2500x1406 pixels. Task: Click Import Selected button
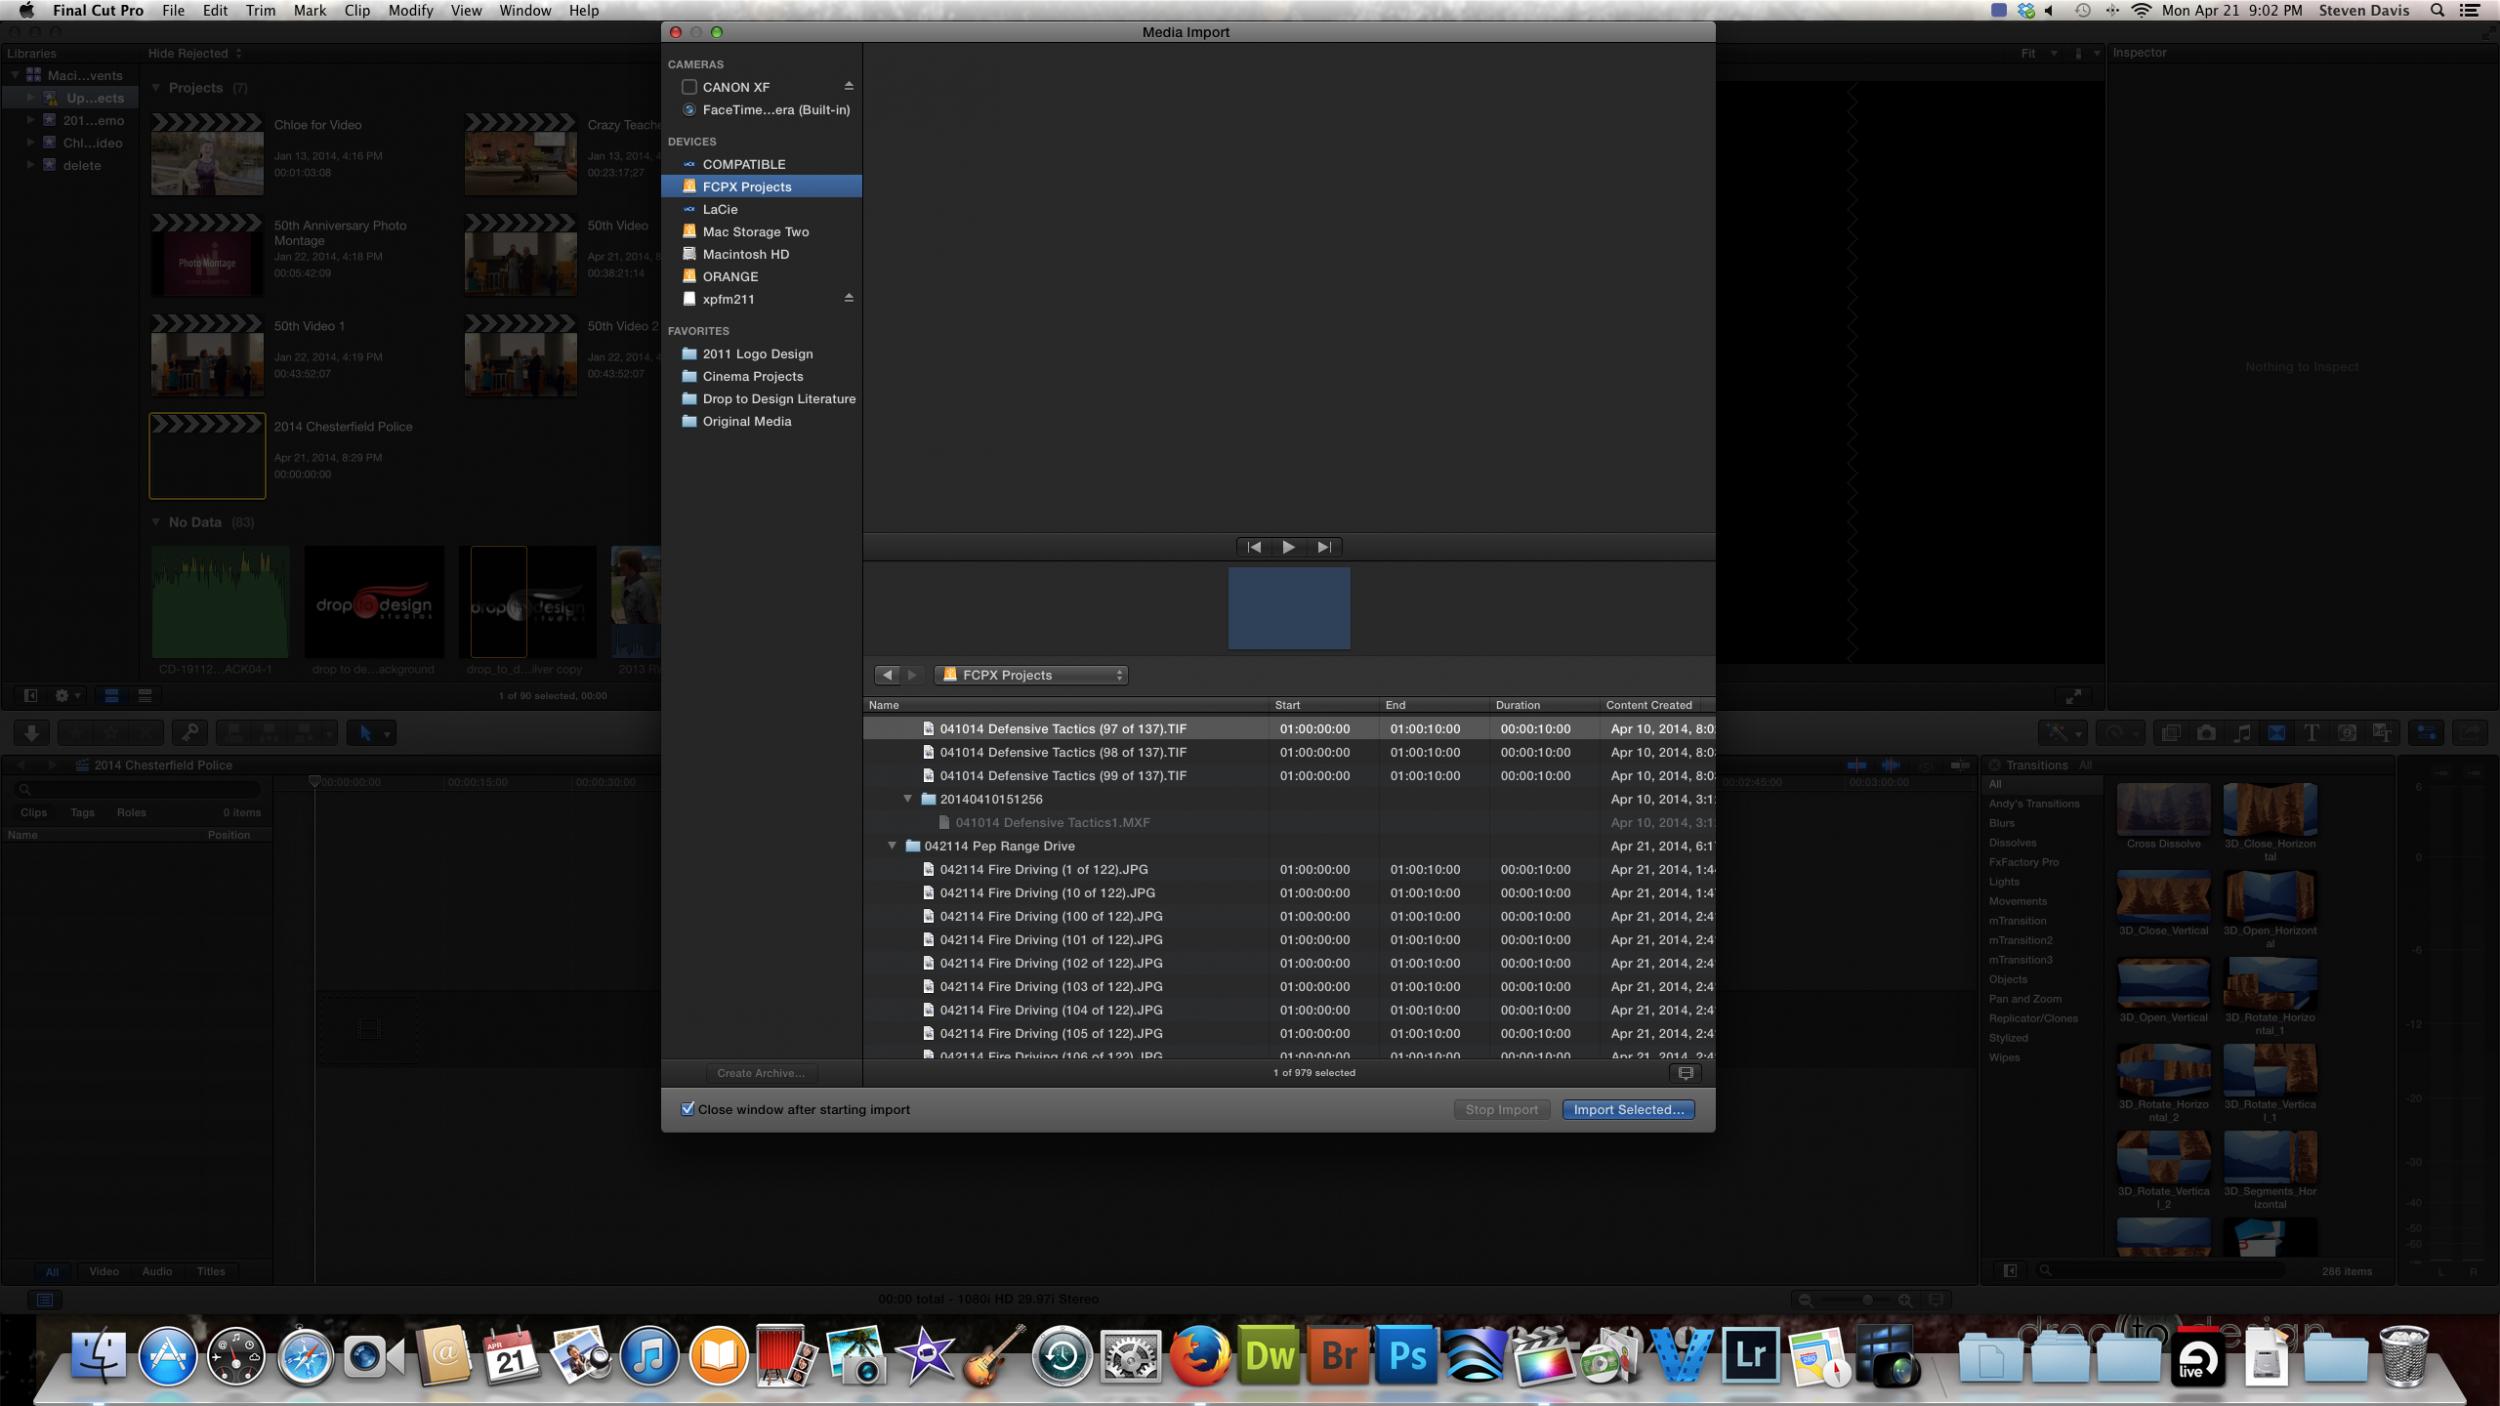(x=1627, y=1109)
